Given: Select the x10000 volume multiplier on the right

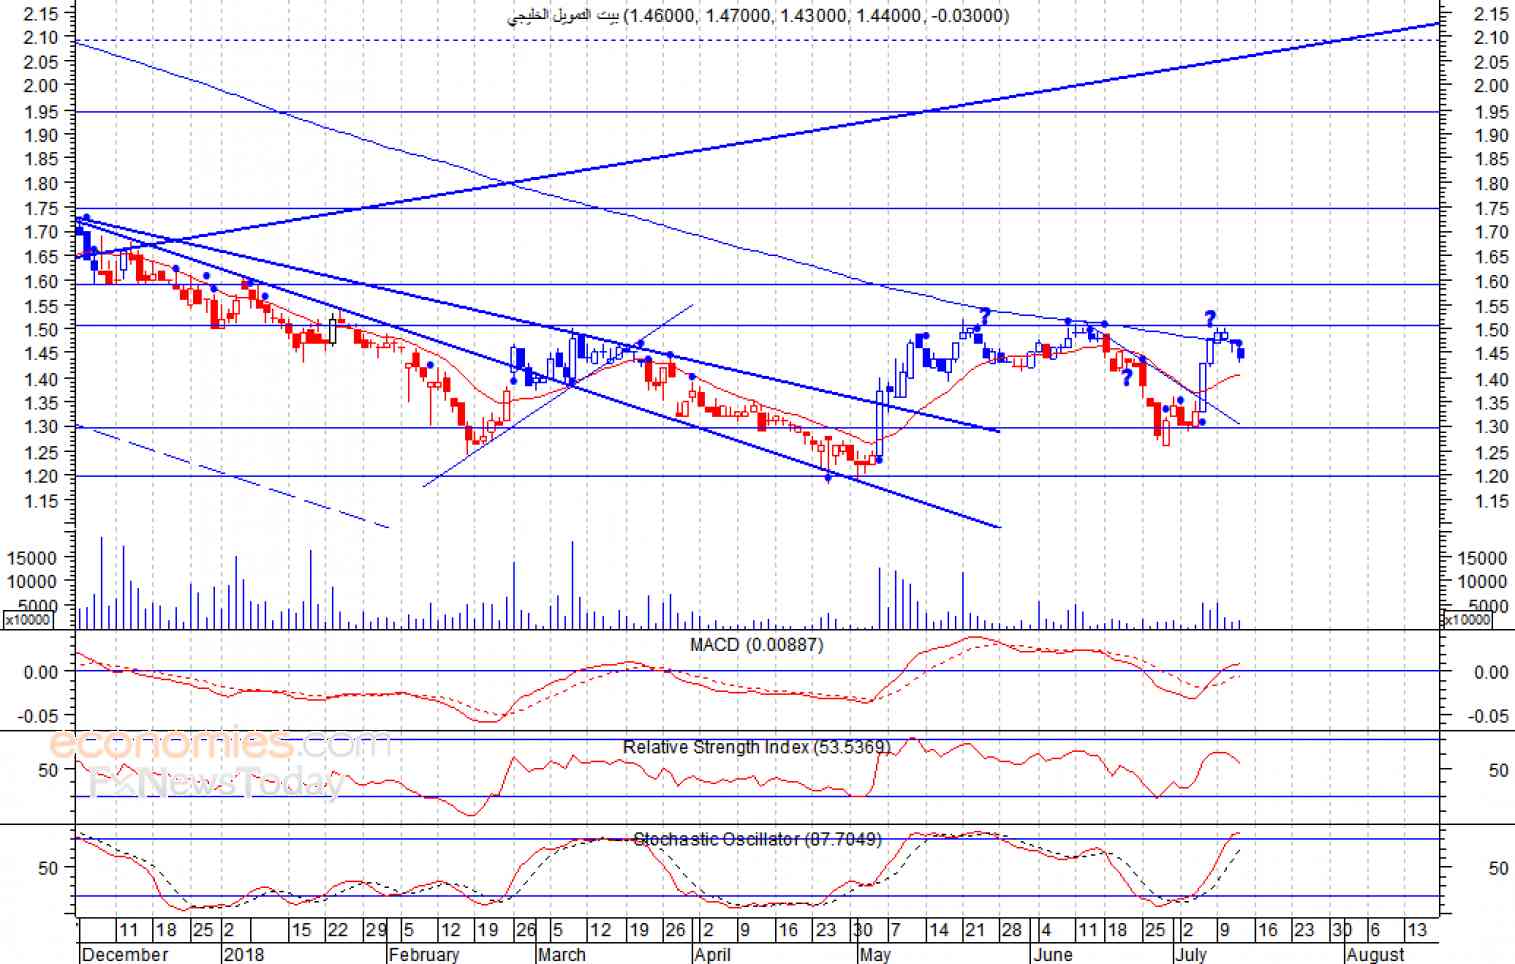Looking at the screenshot, I should tap(1468, 620).
